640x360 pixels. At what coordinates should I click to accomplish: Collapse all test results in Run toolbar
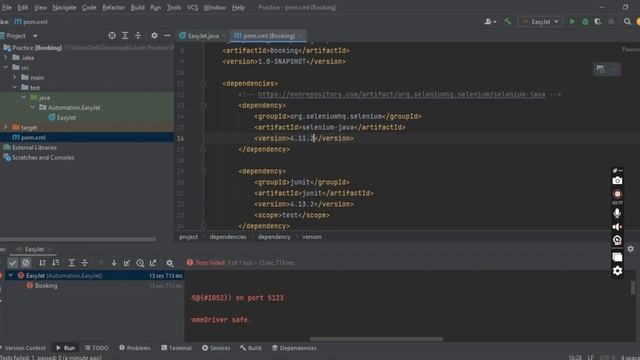(x=84, y=263)
